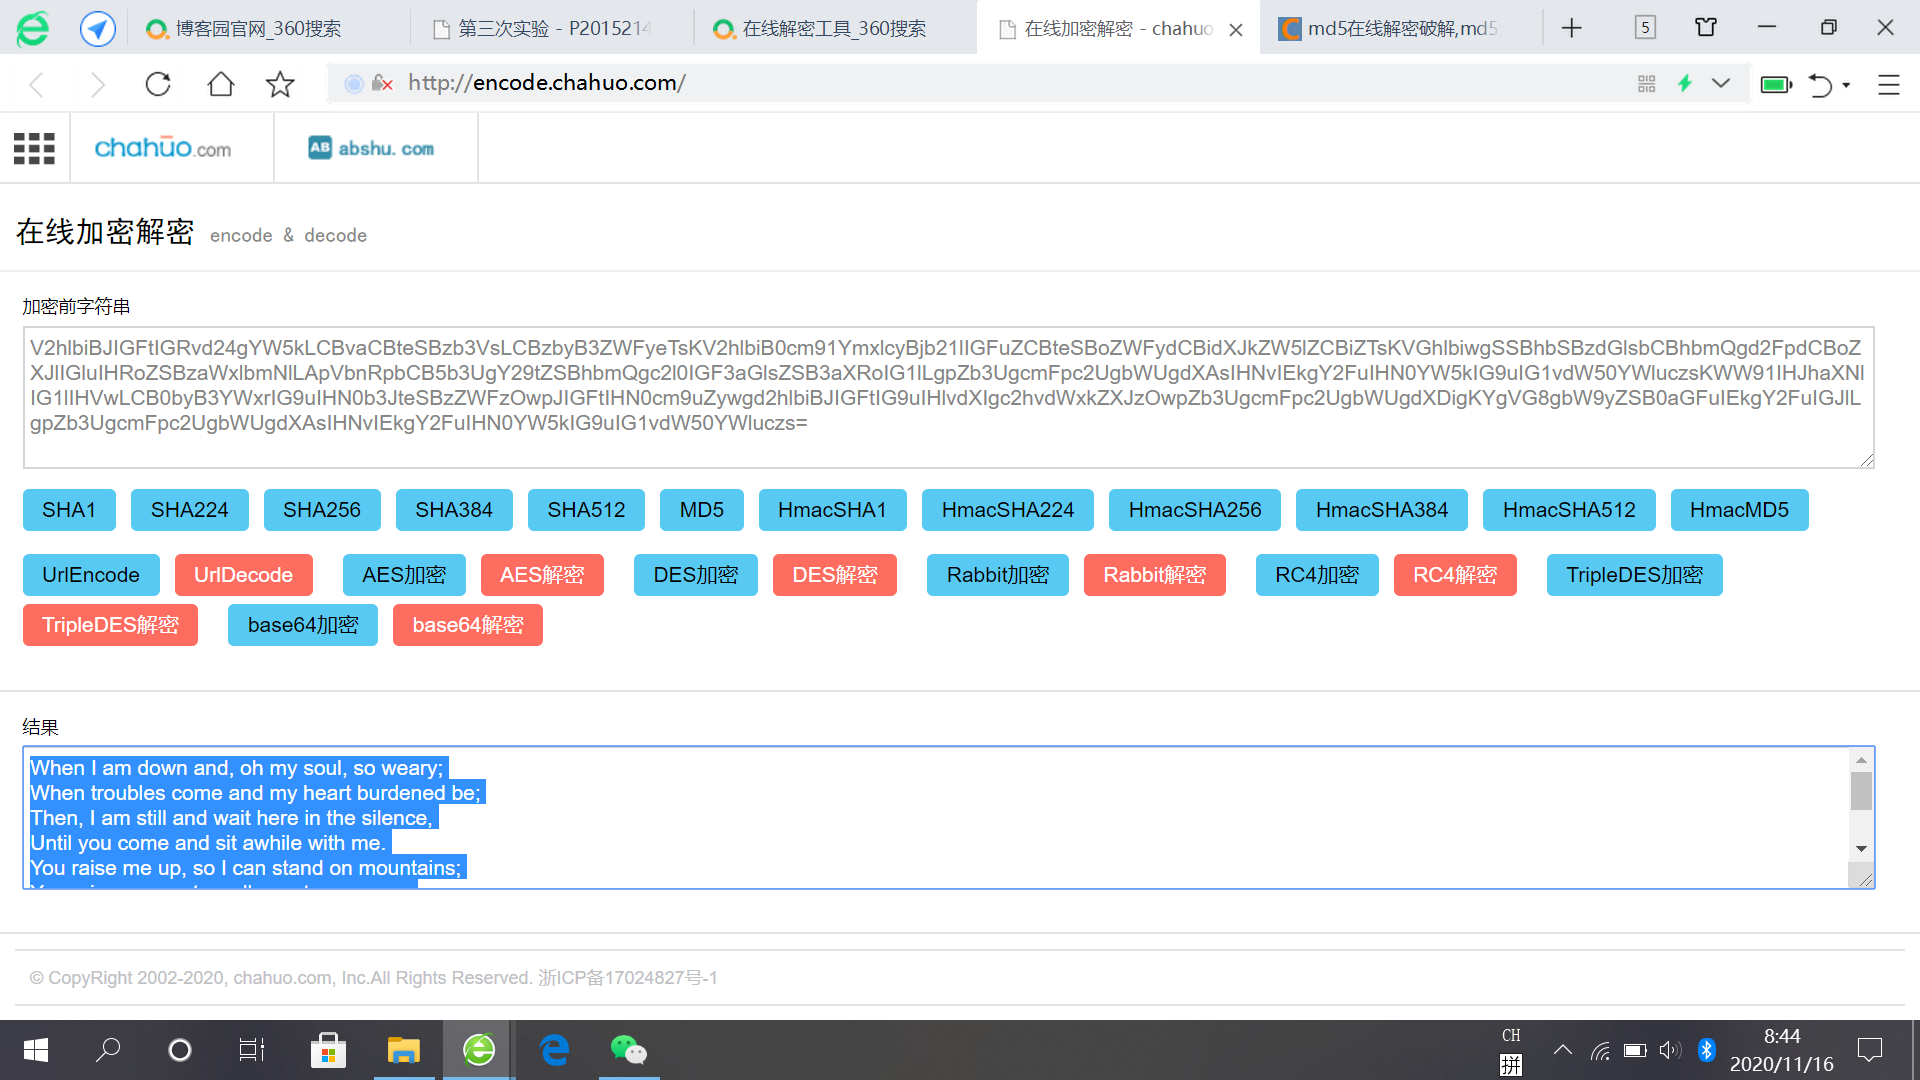The image size is (1920, 1080).
Task: Go to the browser home page icon
Action: pyautogui.click(x=220, y=84)
